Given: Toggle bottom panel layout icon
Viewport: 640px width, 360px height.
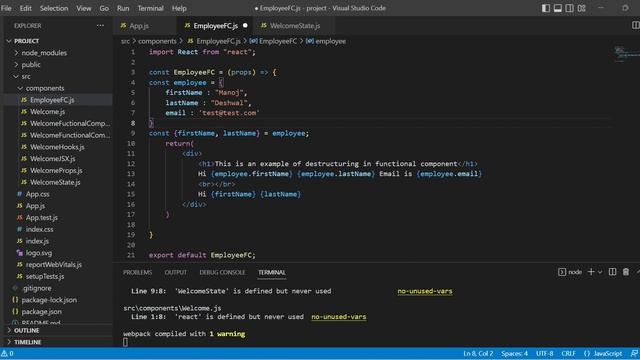Looking at the screenshot, I should tap(558, 8).
